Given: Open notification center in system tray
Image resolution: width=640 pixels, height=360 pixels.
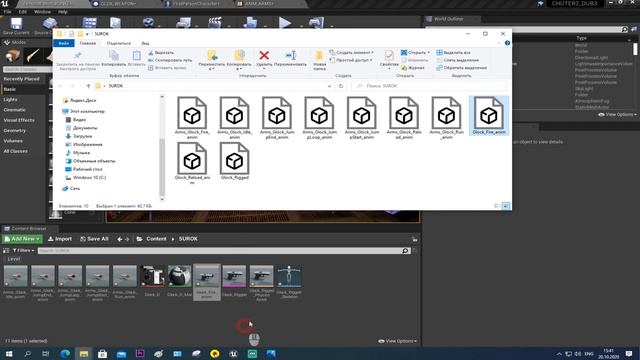Looking at the screenshot, I should pos(629,354).
